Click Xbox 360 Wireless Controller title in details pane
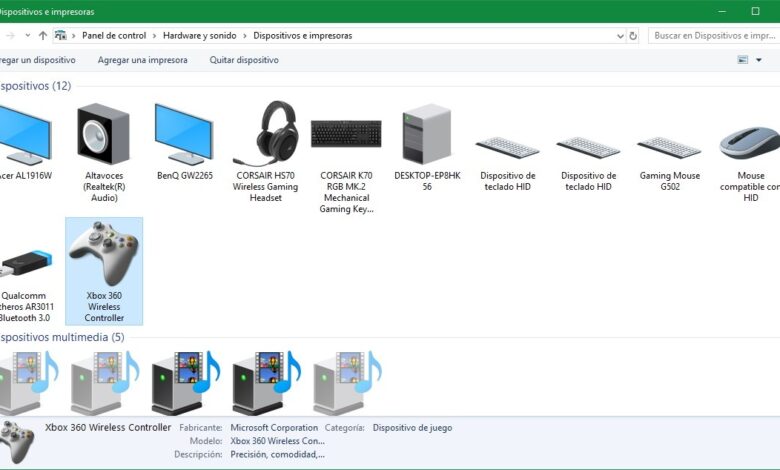Viewport: 780px width, 470px height. tap(108, 427)
